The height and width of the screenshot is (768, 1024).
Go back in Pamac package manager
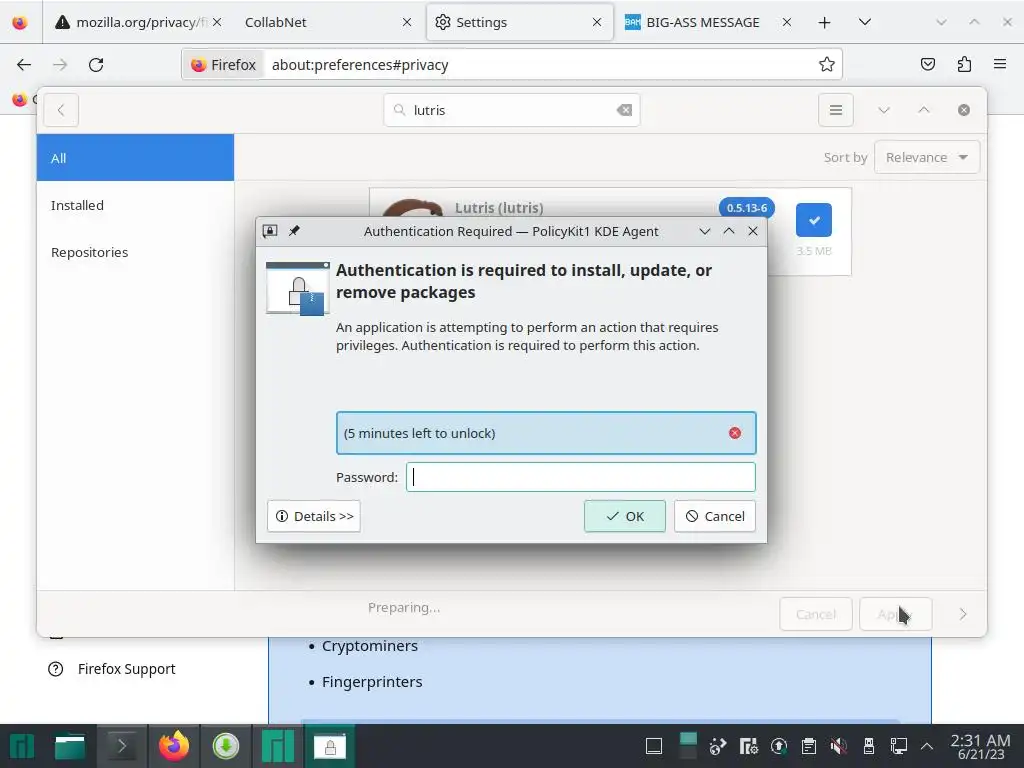[61, 110]
